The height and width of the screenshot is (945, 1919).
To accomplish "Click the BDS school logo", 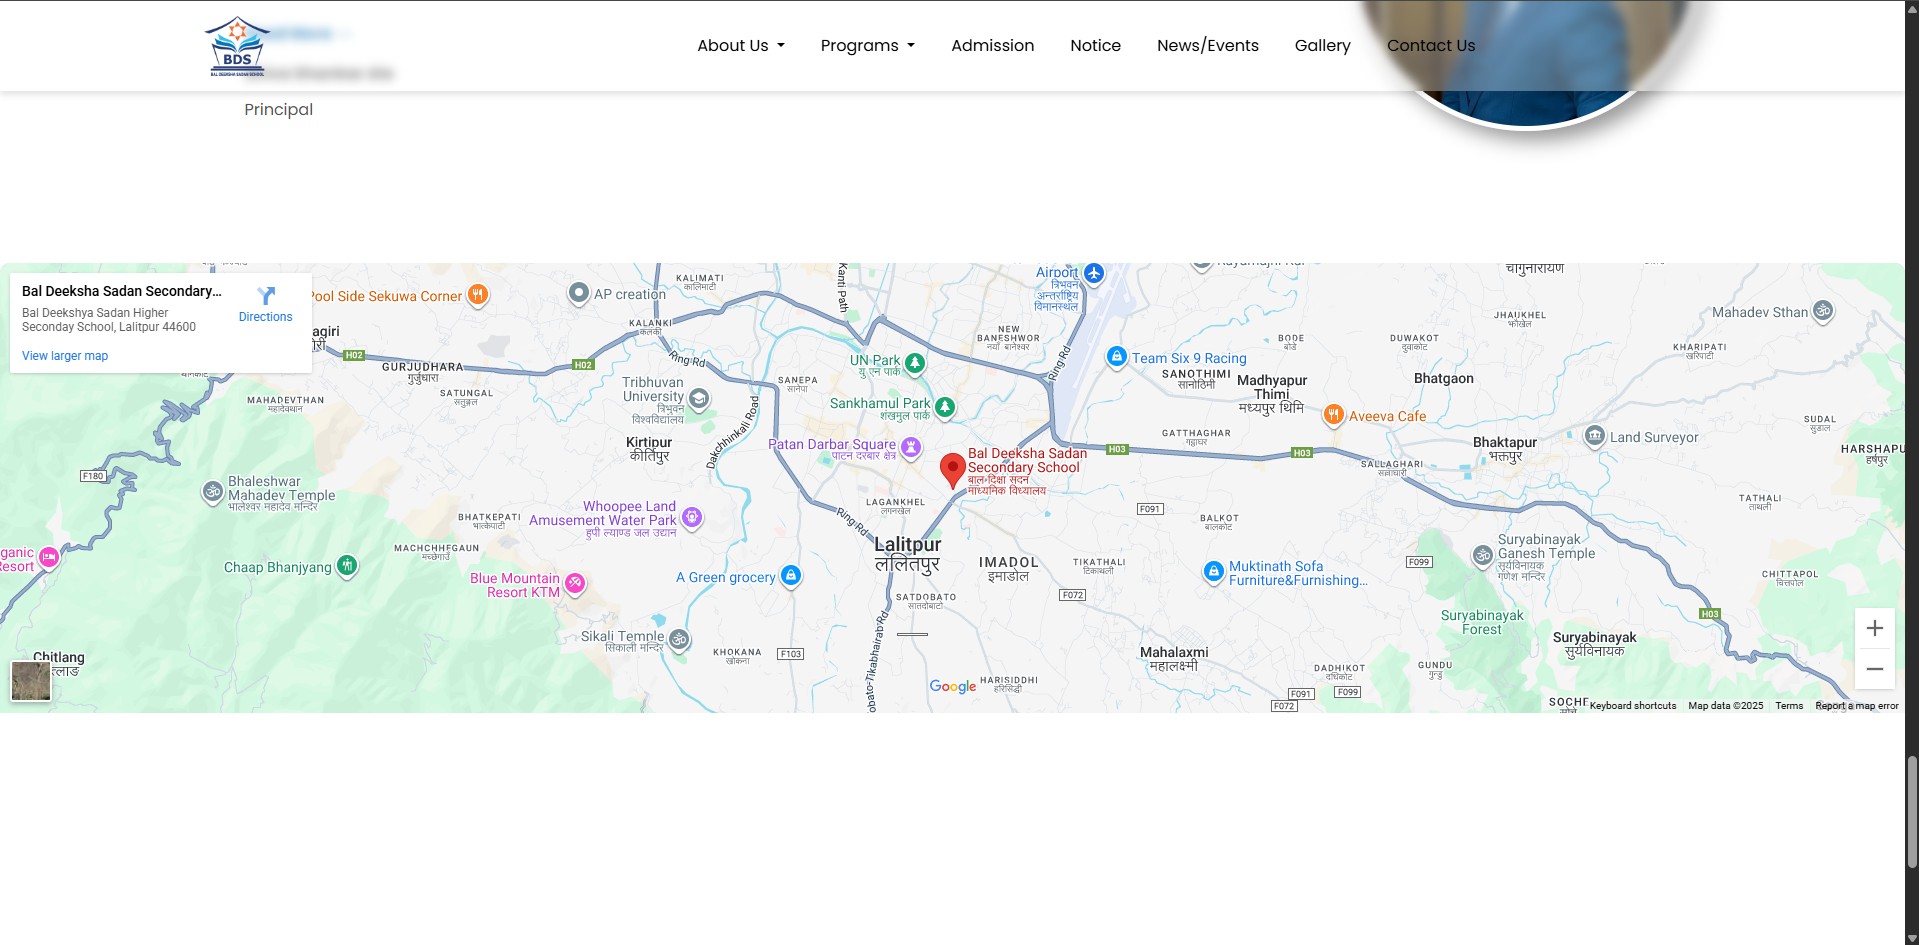I will click(237, 47).
